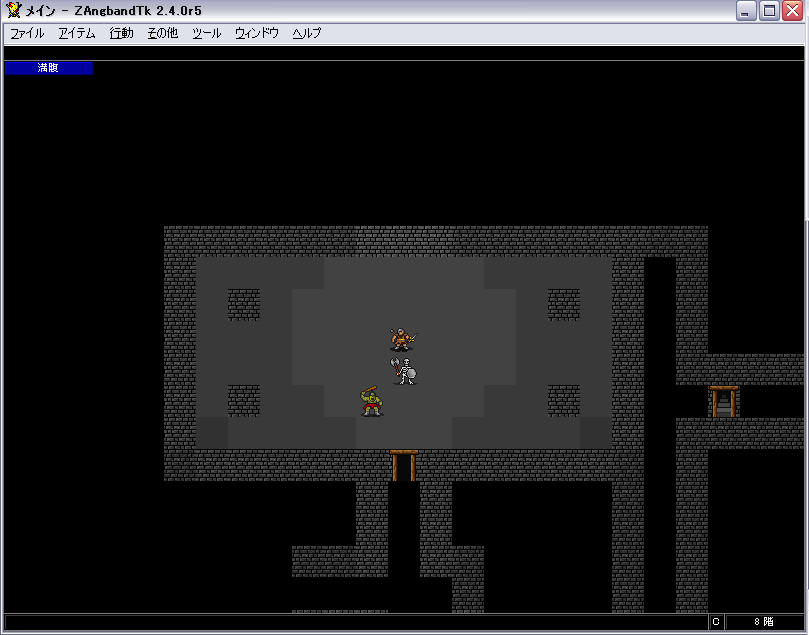Click the skeleton monster with axe and shield
The width and height of the screenshot is (809, 635).
pyautogui.click(x=404, y=371)
